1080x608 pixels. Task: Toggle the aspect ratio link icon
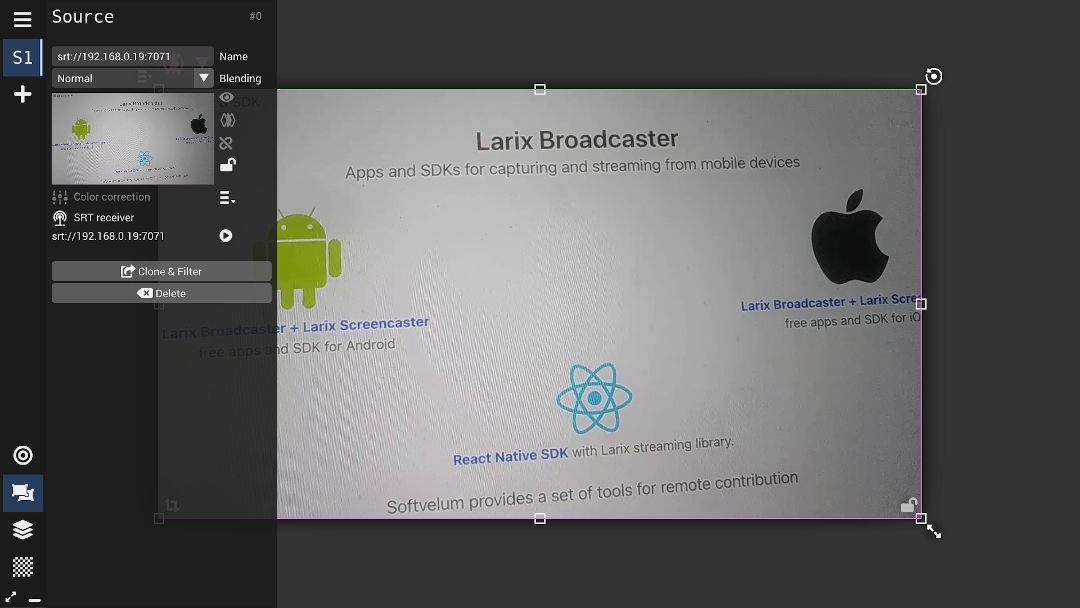click(x=226, y=143)
